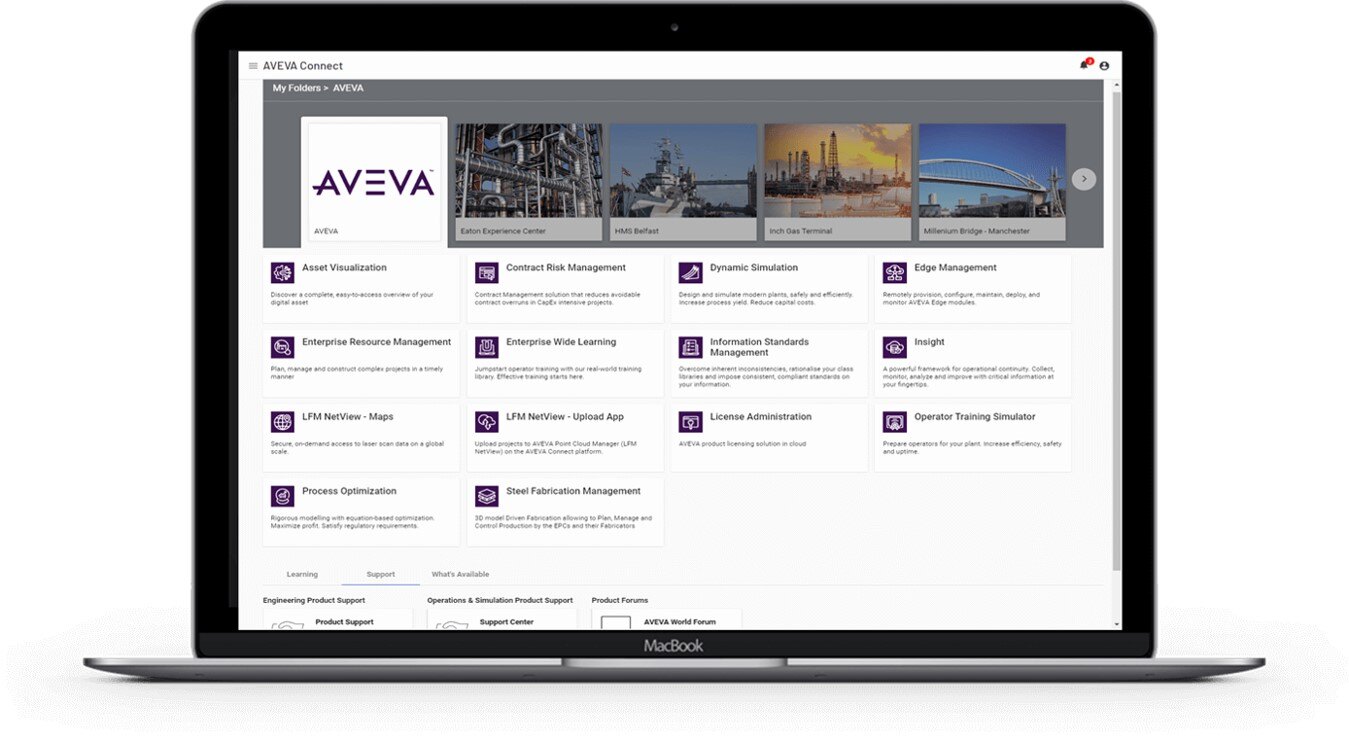Click the Contract Risk Management icon
This screenshot has height=742, width=1349.
[x=487, y=273]
